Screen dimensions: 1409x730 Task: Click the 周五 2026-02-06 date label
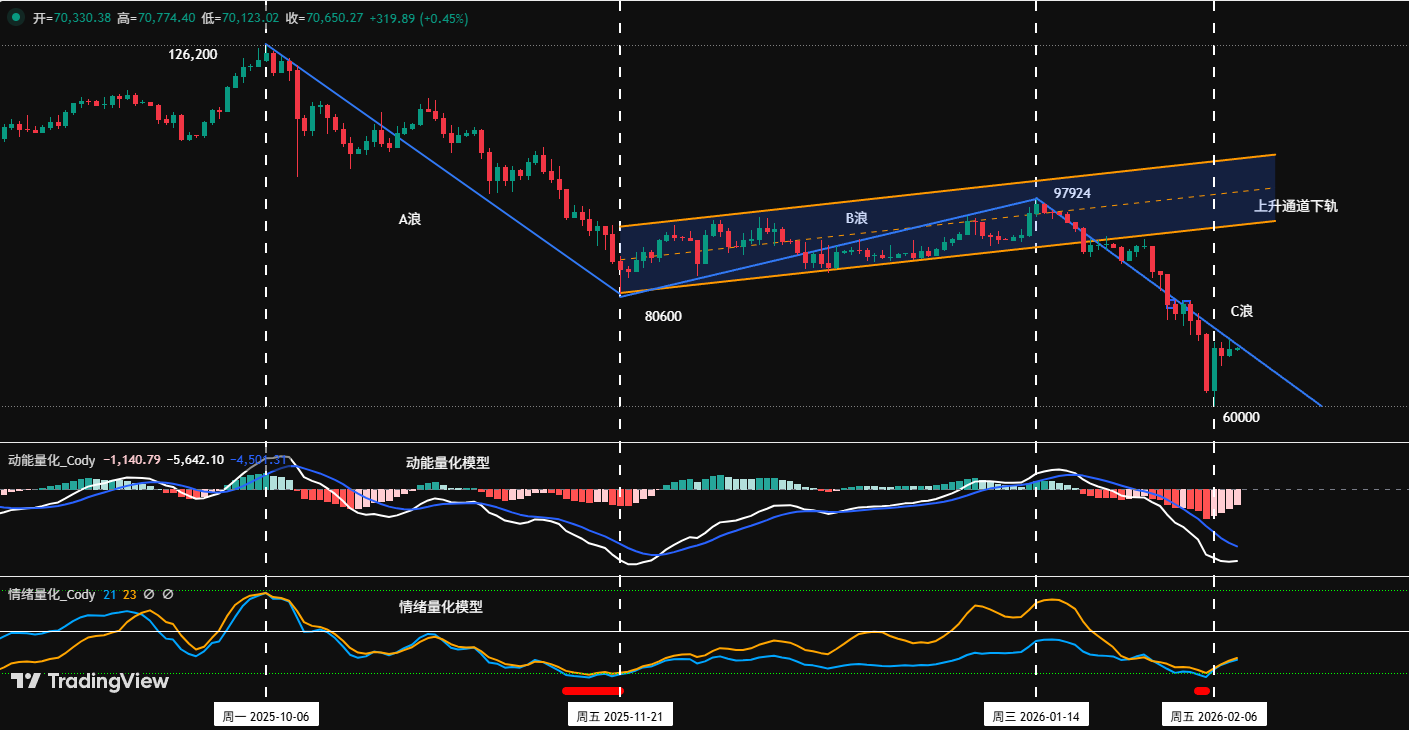point(1213,716)
